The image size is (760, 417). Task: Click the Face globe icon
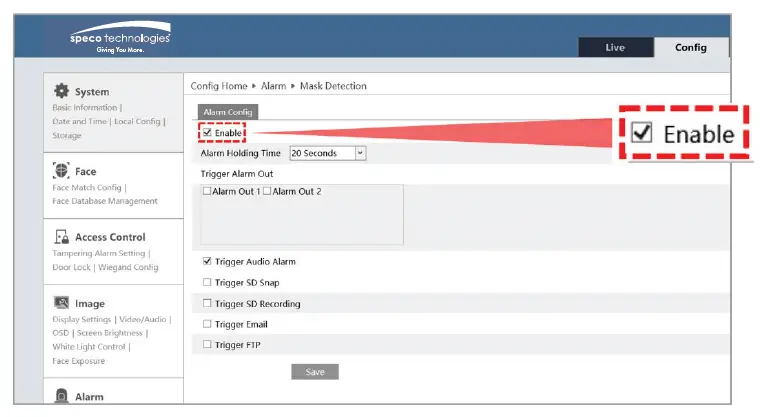point(61,171)
